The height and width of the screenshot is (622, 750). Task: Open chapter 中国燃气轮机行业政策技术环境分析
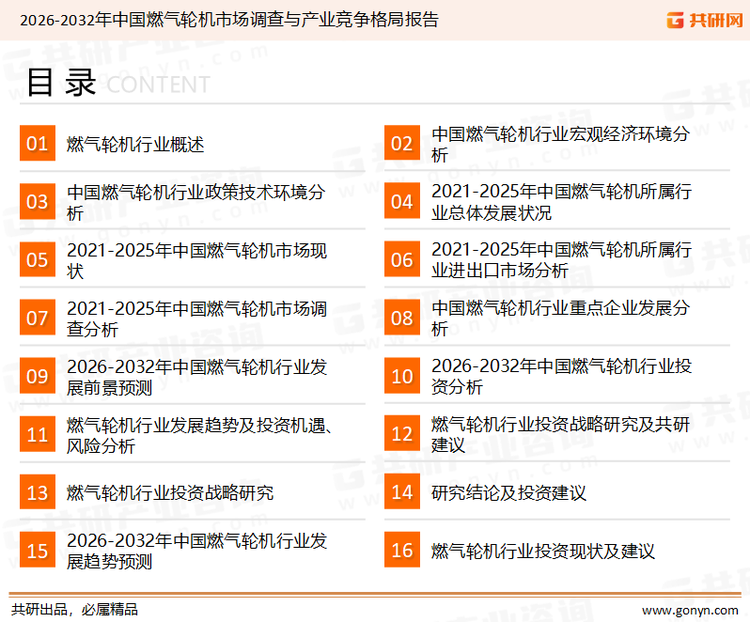point(196,202)
